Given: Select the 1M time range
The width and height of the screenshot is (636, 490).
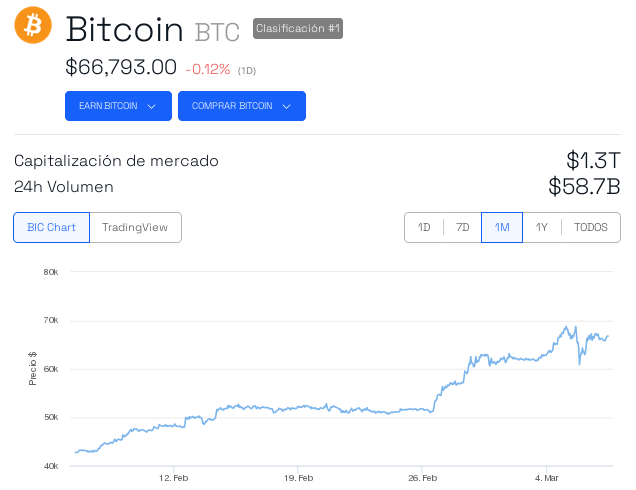Looking at the screenshot, I should [502, 227].
